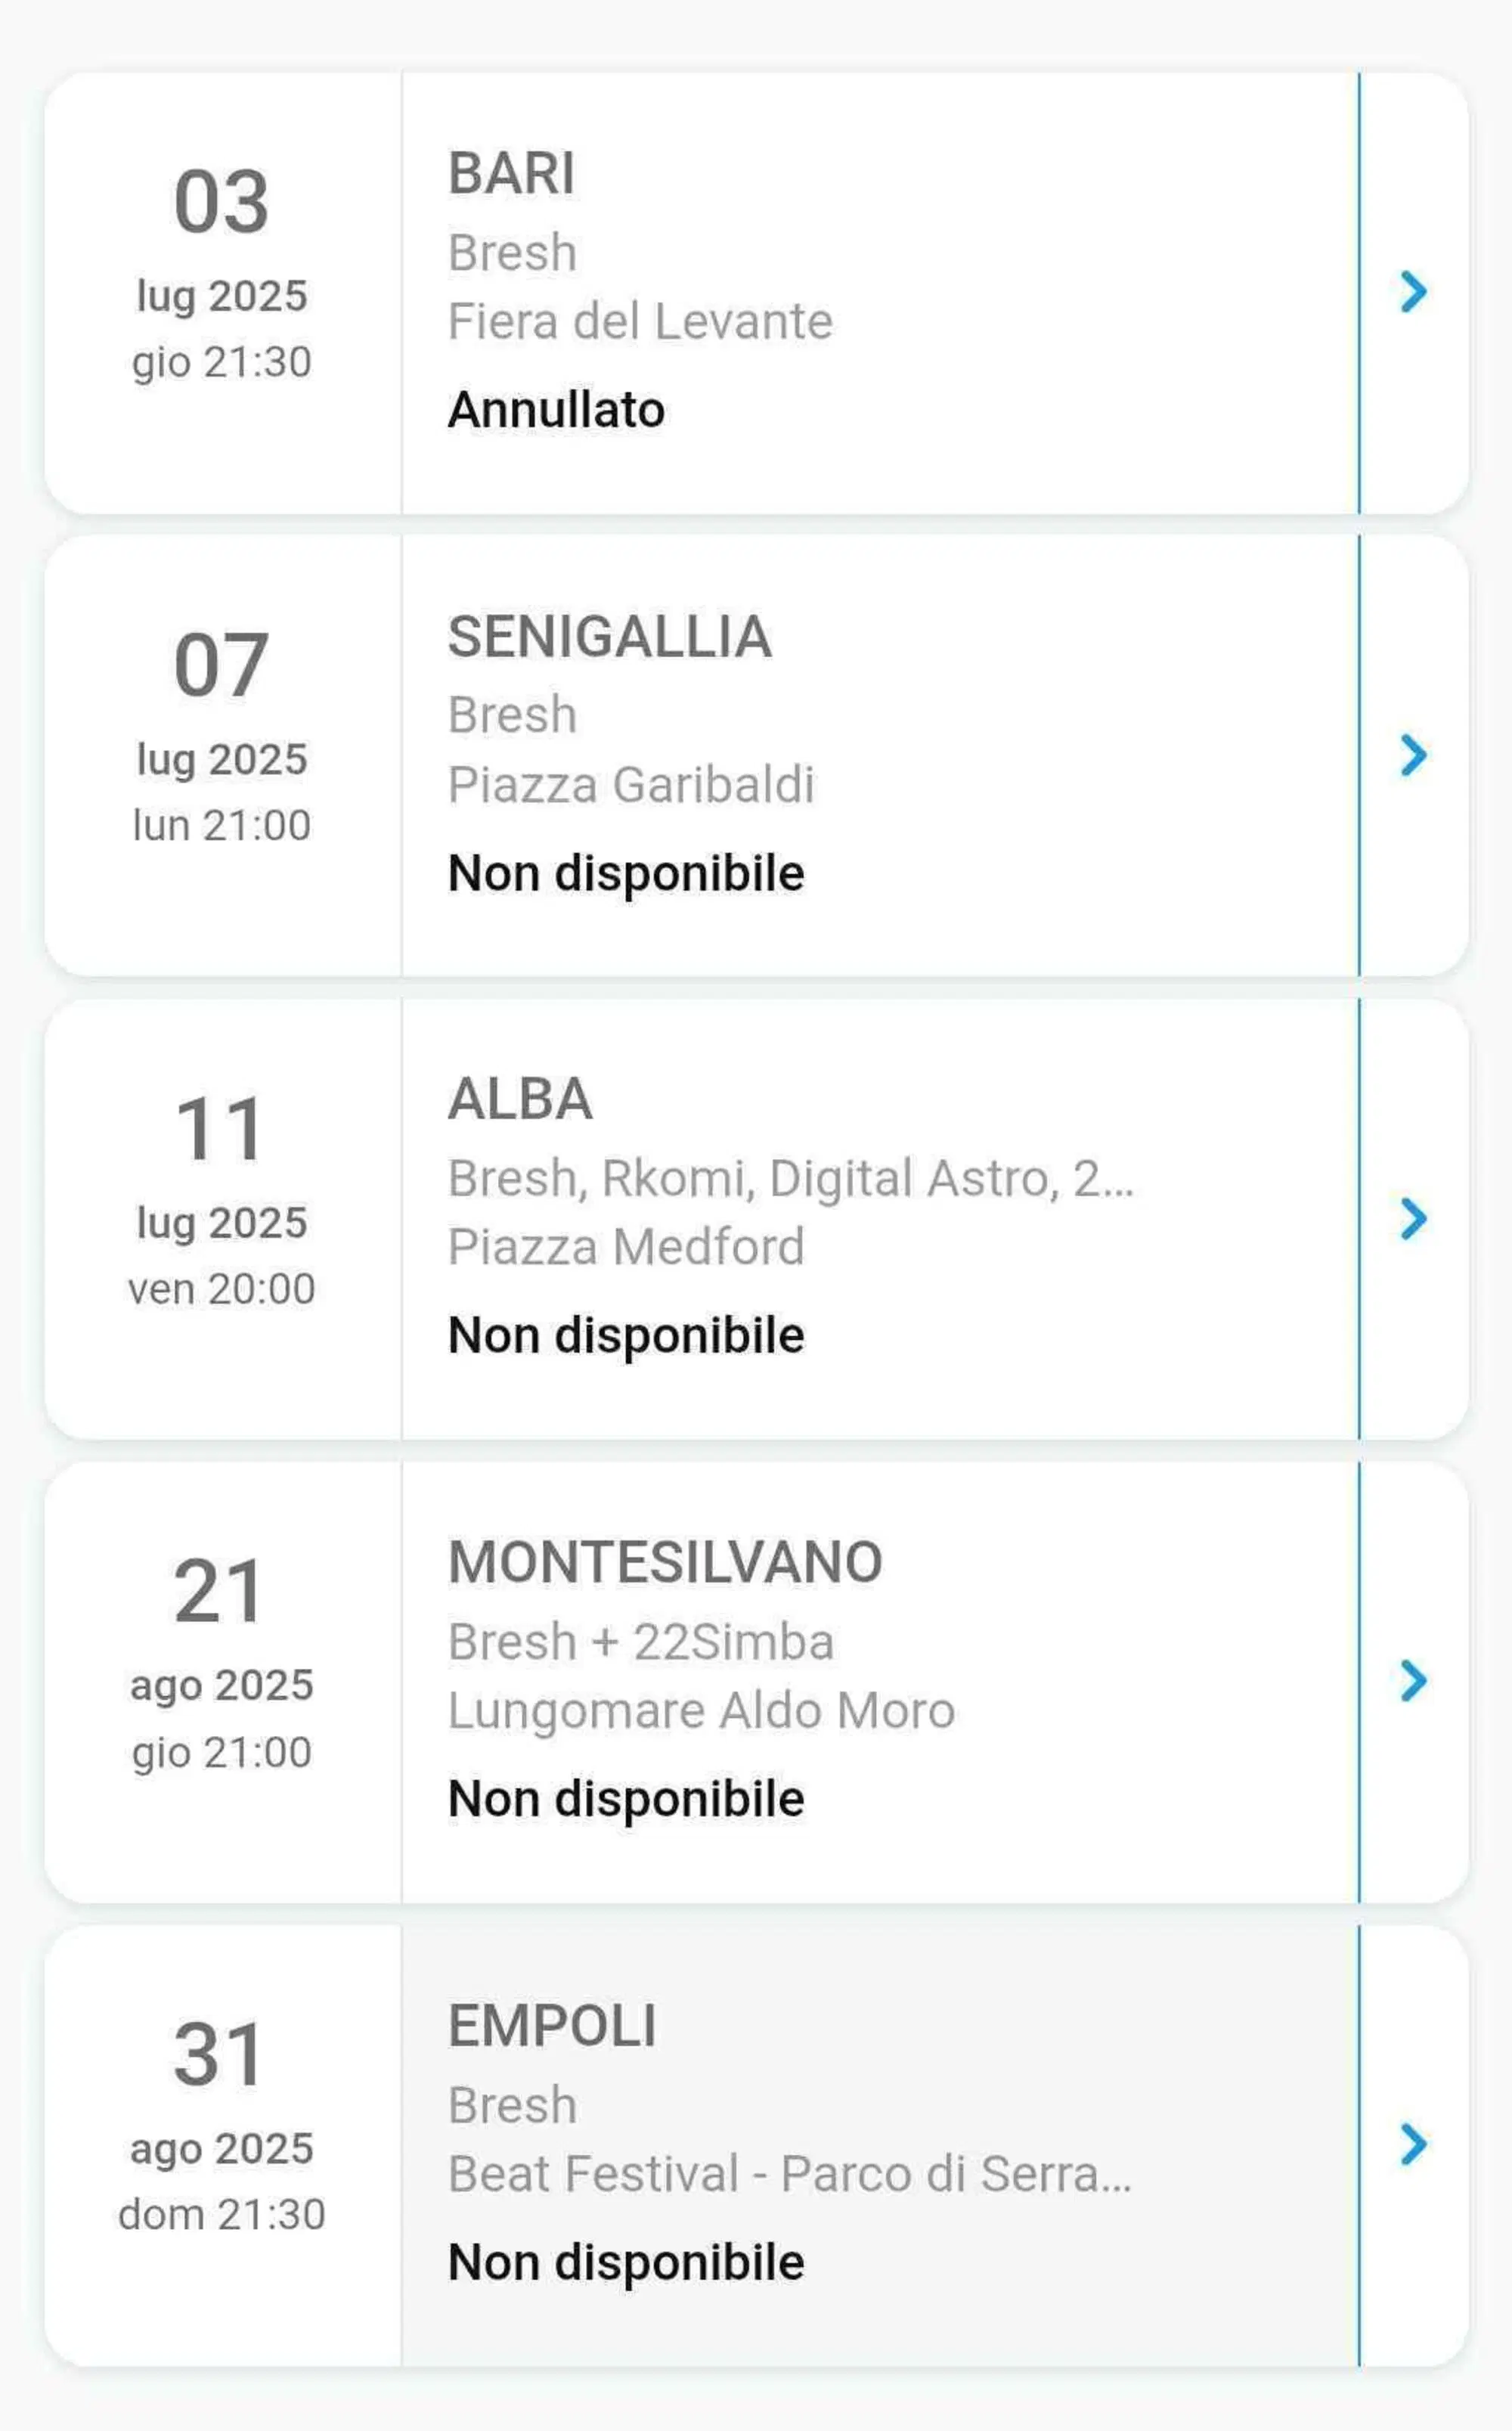1512x2431 pixels.
Task: Open the MONTESILVANO event title
Action: tap(665, 1563)
